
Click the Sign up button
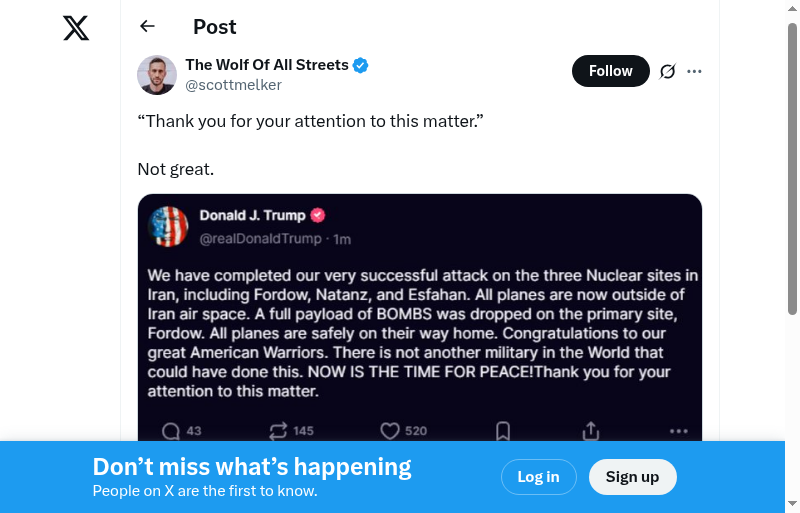(632, 477)
